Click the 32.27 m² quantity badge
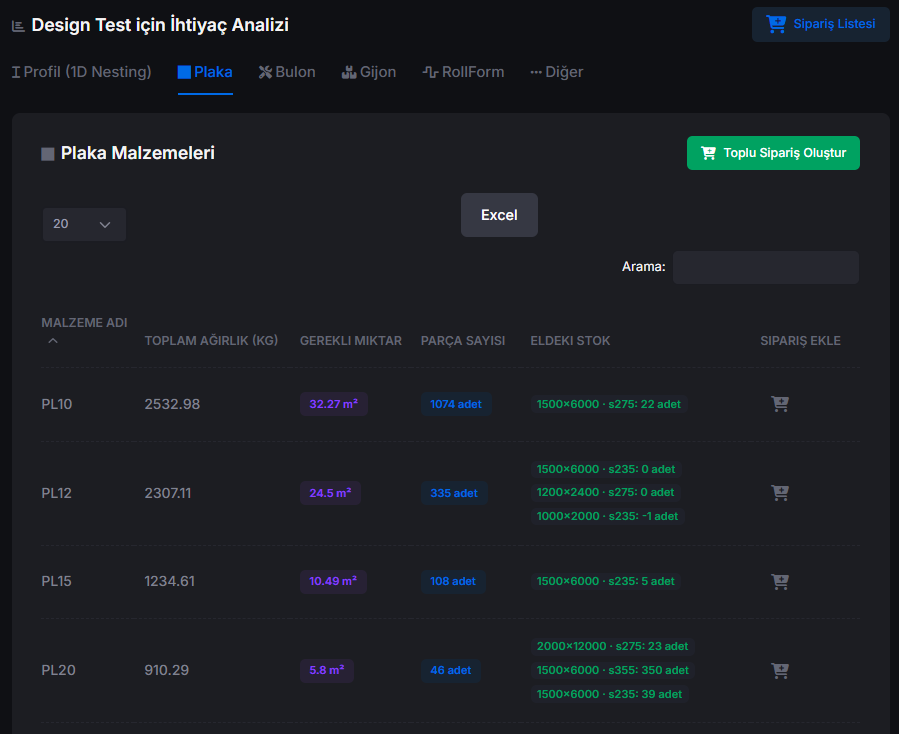 tap(334, 404)
